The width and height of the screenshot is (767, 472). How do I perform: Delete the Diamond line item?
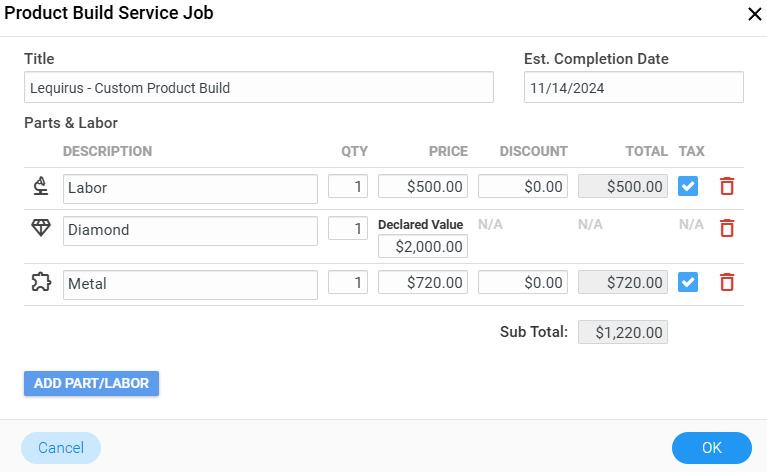(x=727, y=228)
